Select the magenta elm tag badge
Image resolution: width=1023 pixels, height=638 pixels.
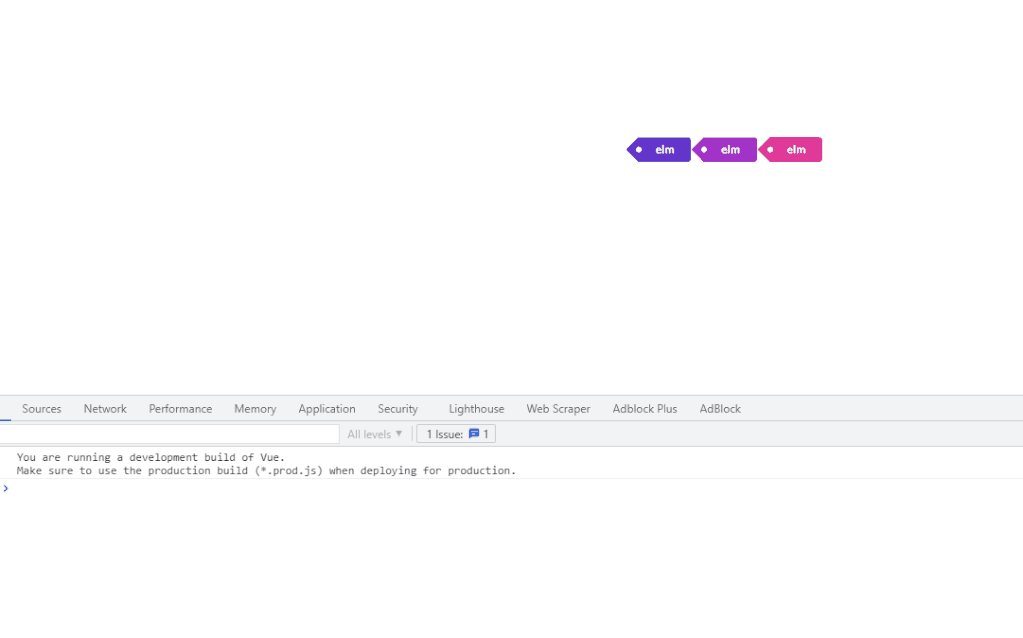click(729, 149)
